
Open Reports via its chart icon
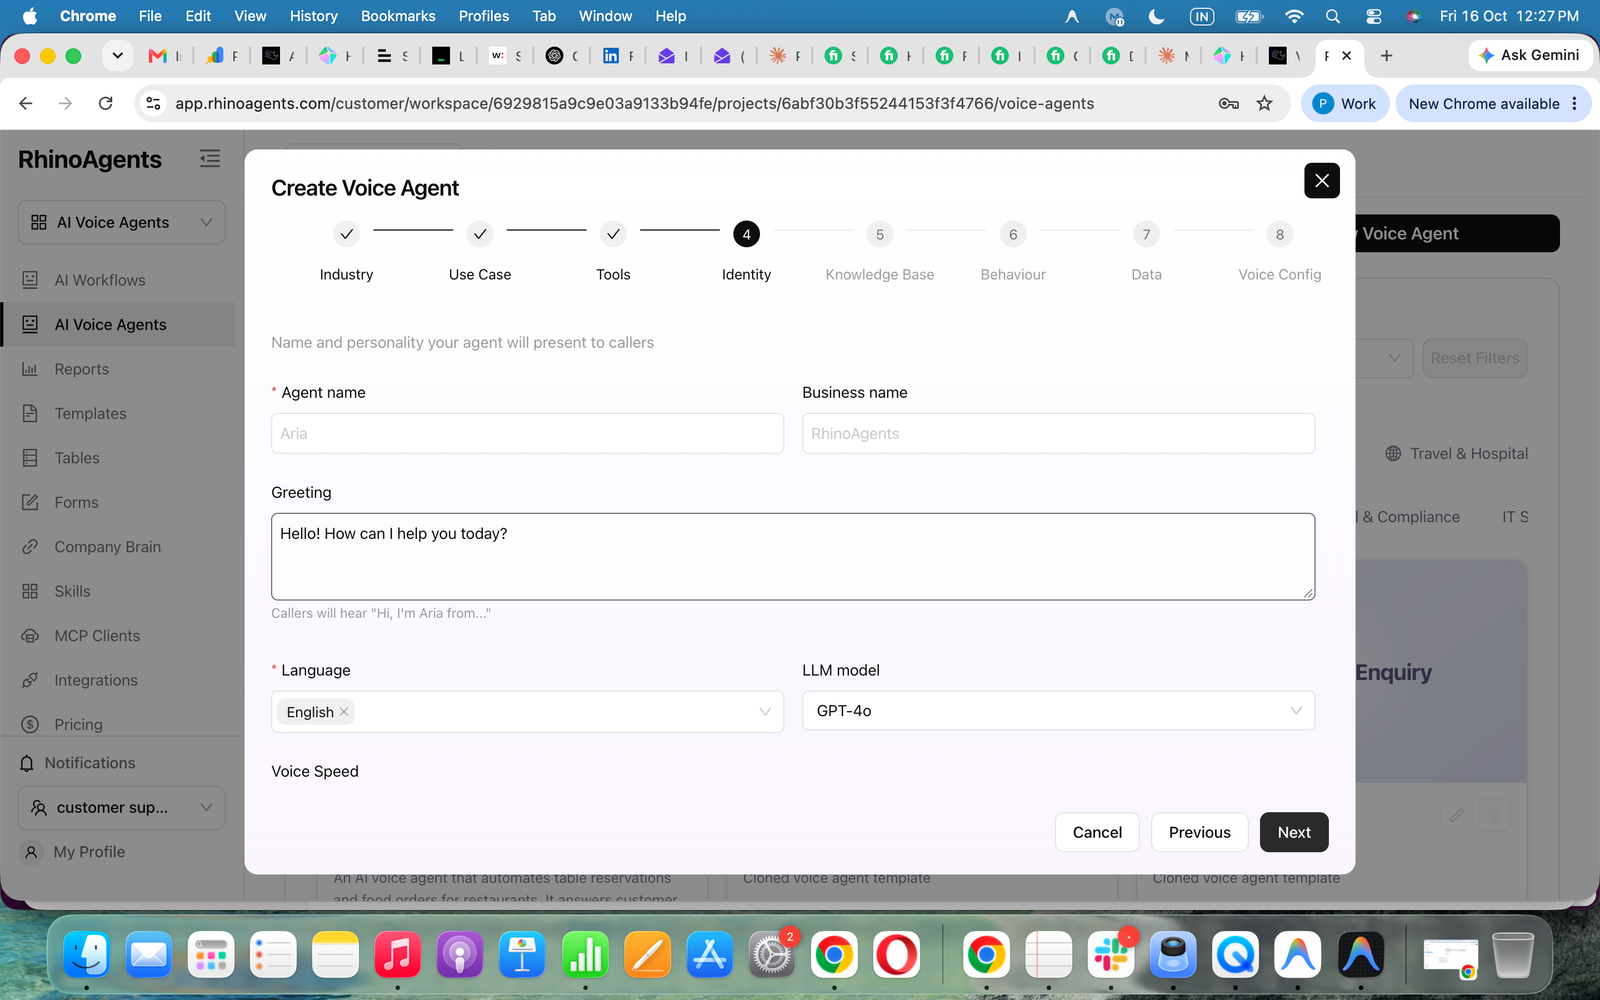point(30,369)
